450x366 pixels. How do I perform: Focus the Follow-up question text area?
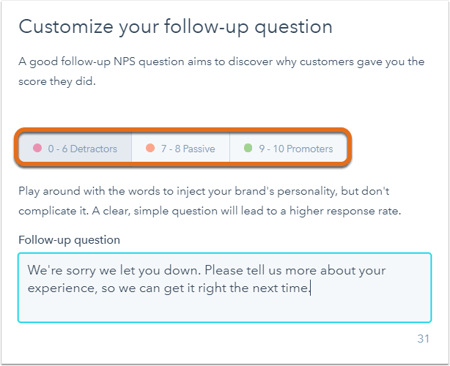click(x=225, y=288)
